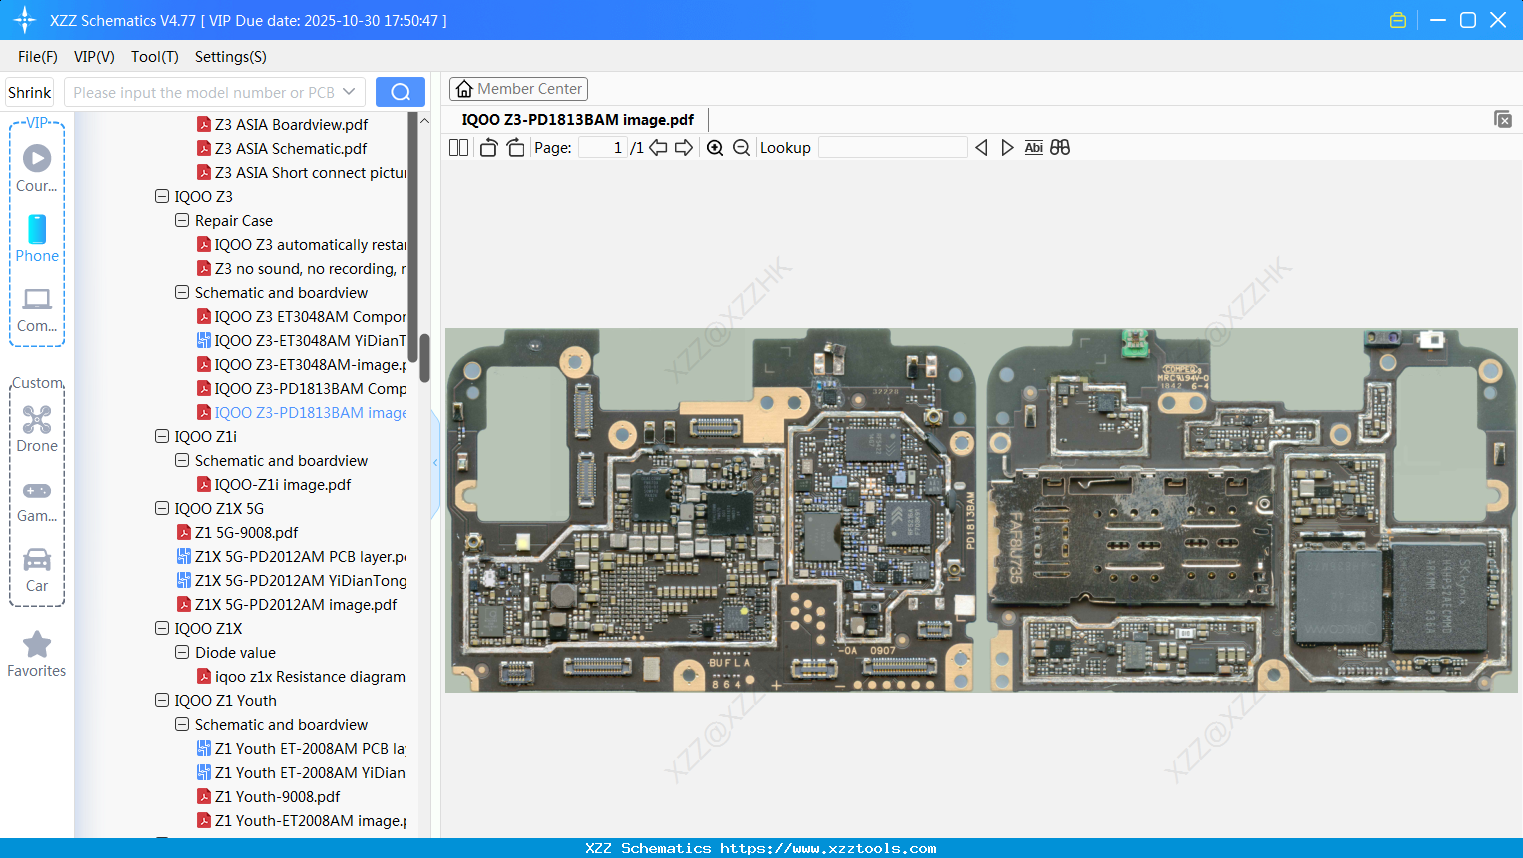
Task: Select the Course play icon in sidebar
Action: click(x=37, y=158)
